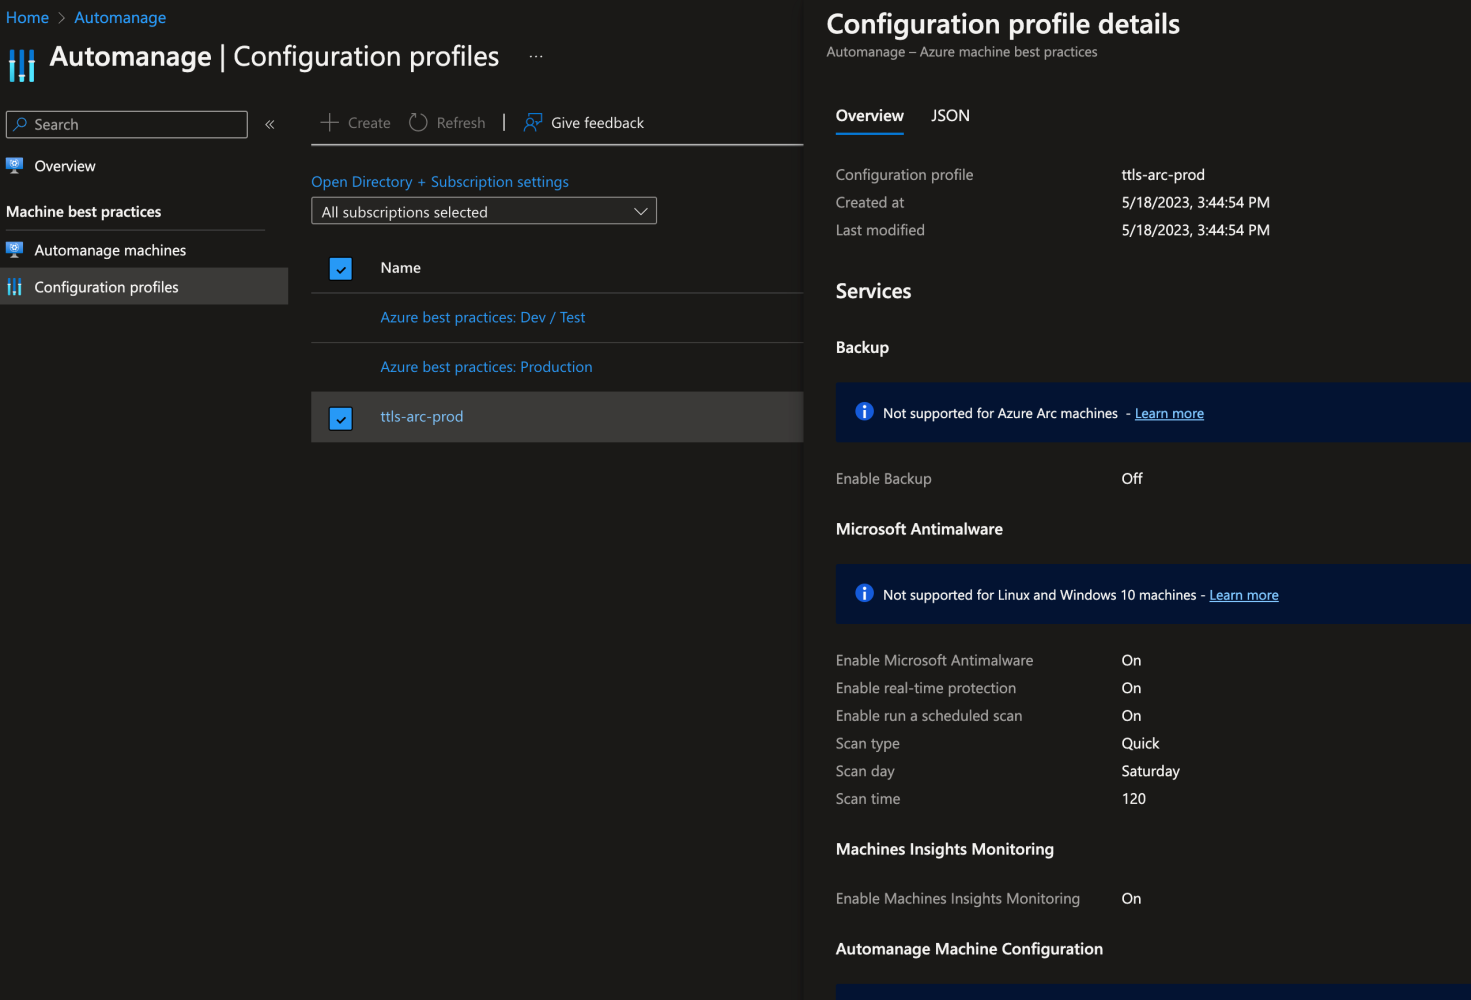Switch to the JSON tab
This screenshot has width=1471, height=1000.
(950, 116)
